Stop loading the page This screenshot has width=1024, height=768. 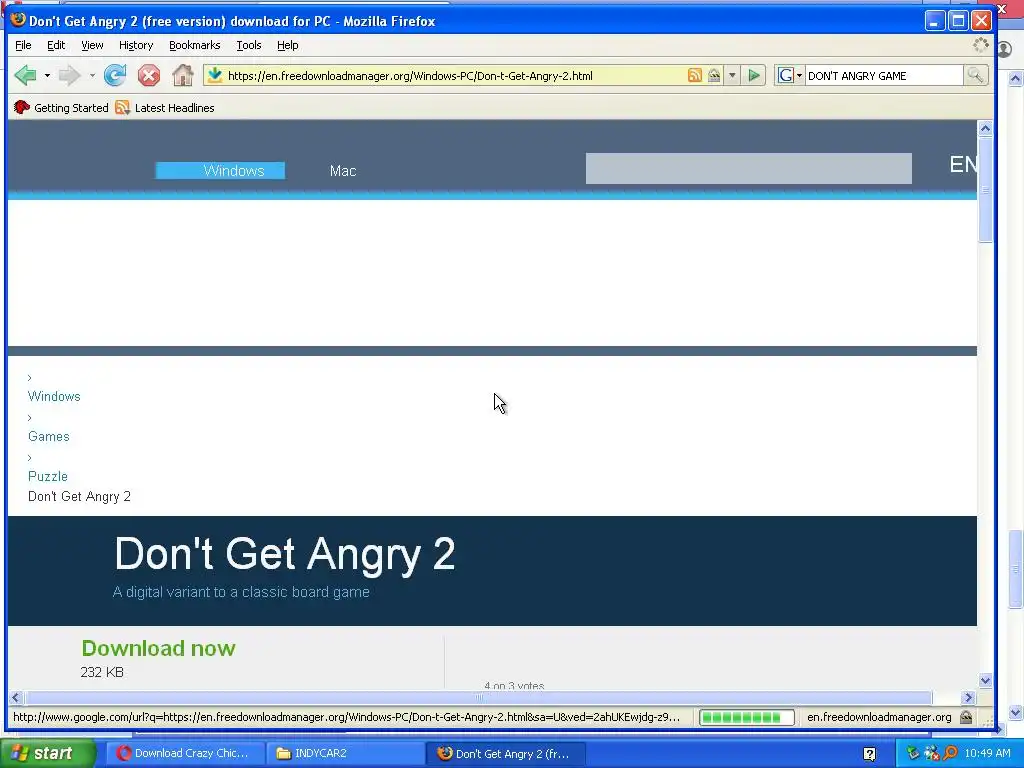click(x=149, y=76)
